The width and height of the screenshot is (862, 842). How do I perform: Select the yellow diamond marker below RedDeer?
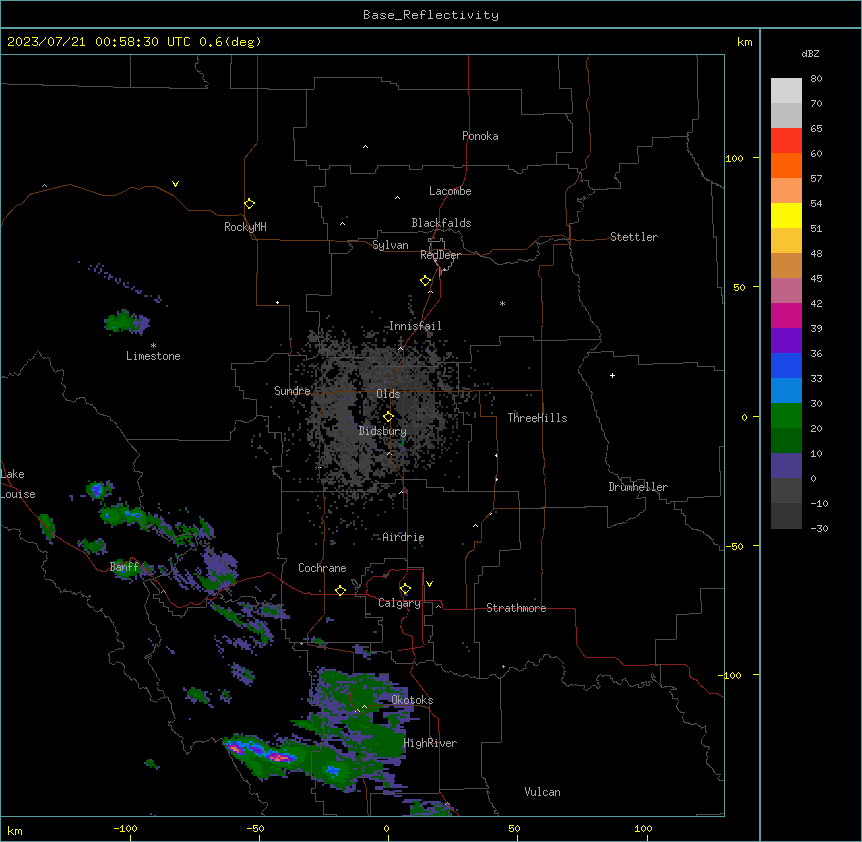pyautogui.click(x=425, y=280)
